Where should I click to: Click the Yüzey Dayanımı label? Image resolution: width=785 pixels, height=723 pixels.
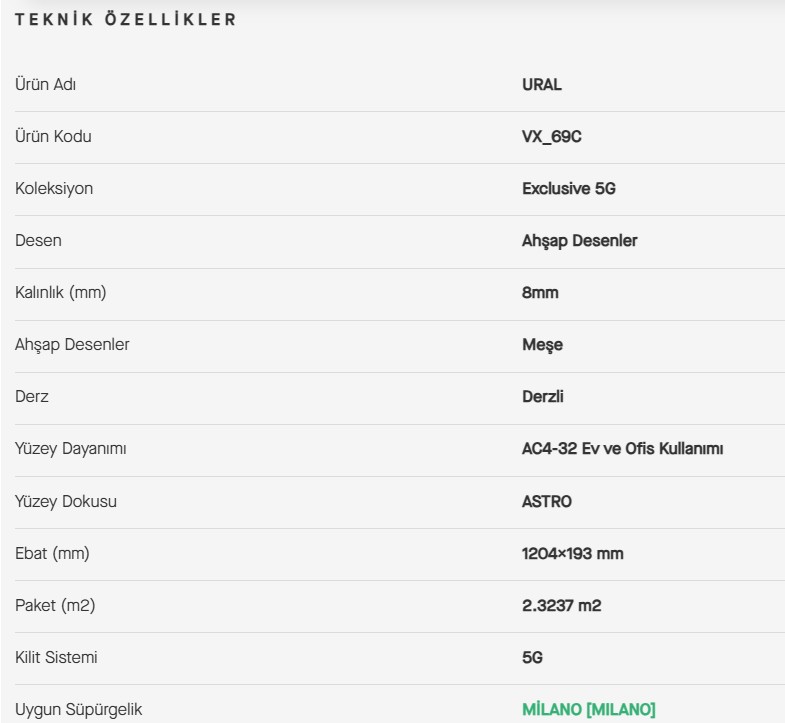tap(71, 449)
